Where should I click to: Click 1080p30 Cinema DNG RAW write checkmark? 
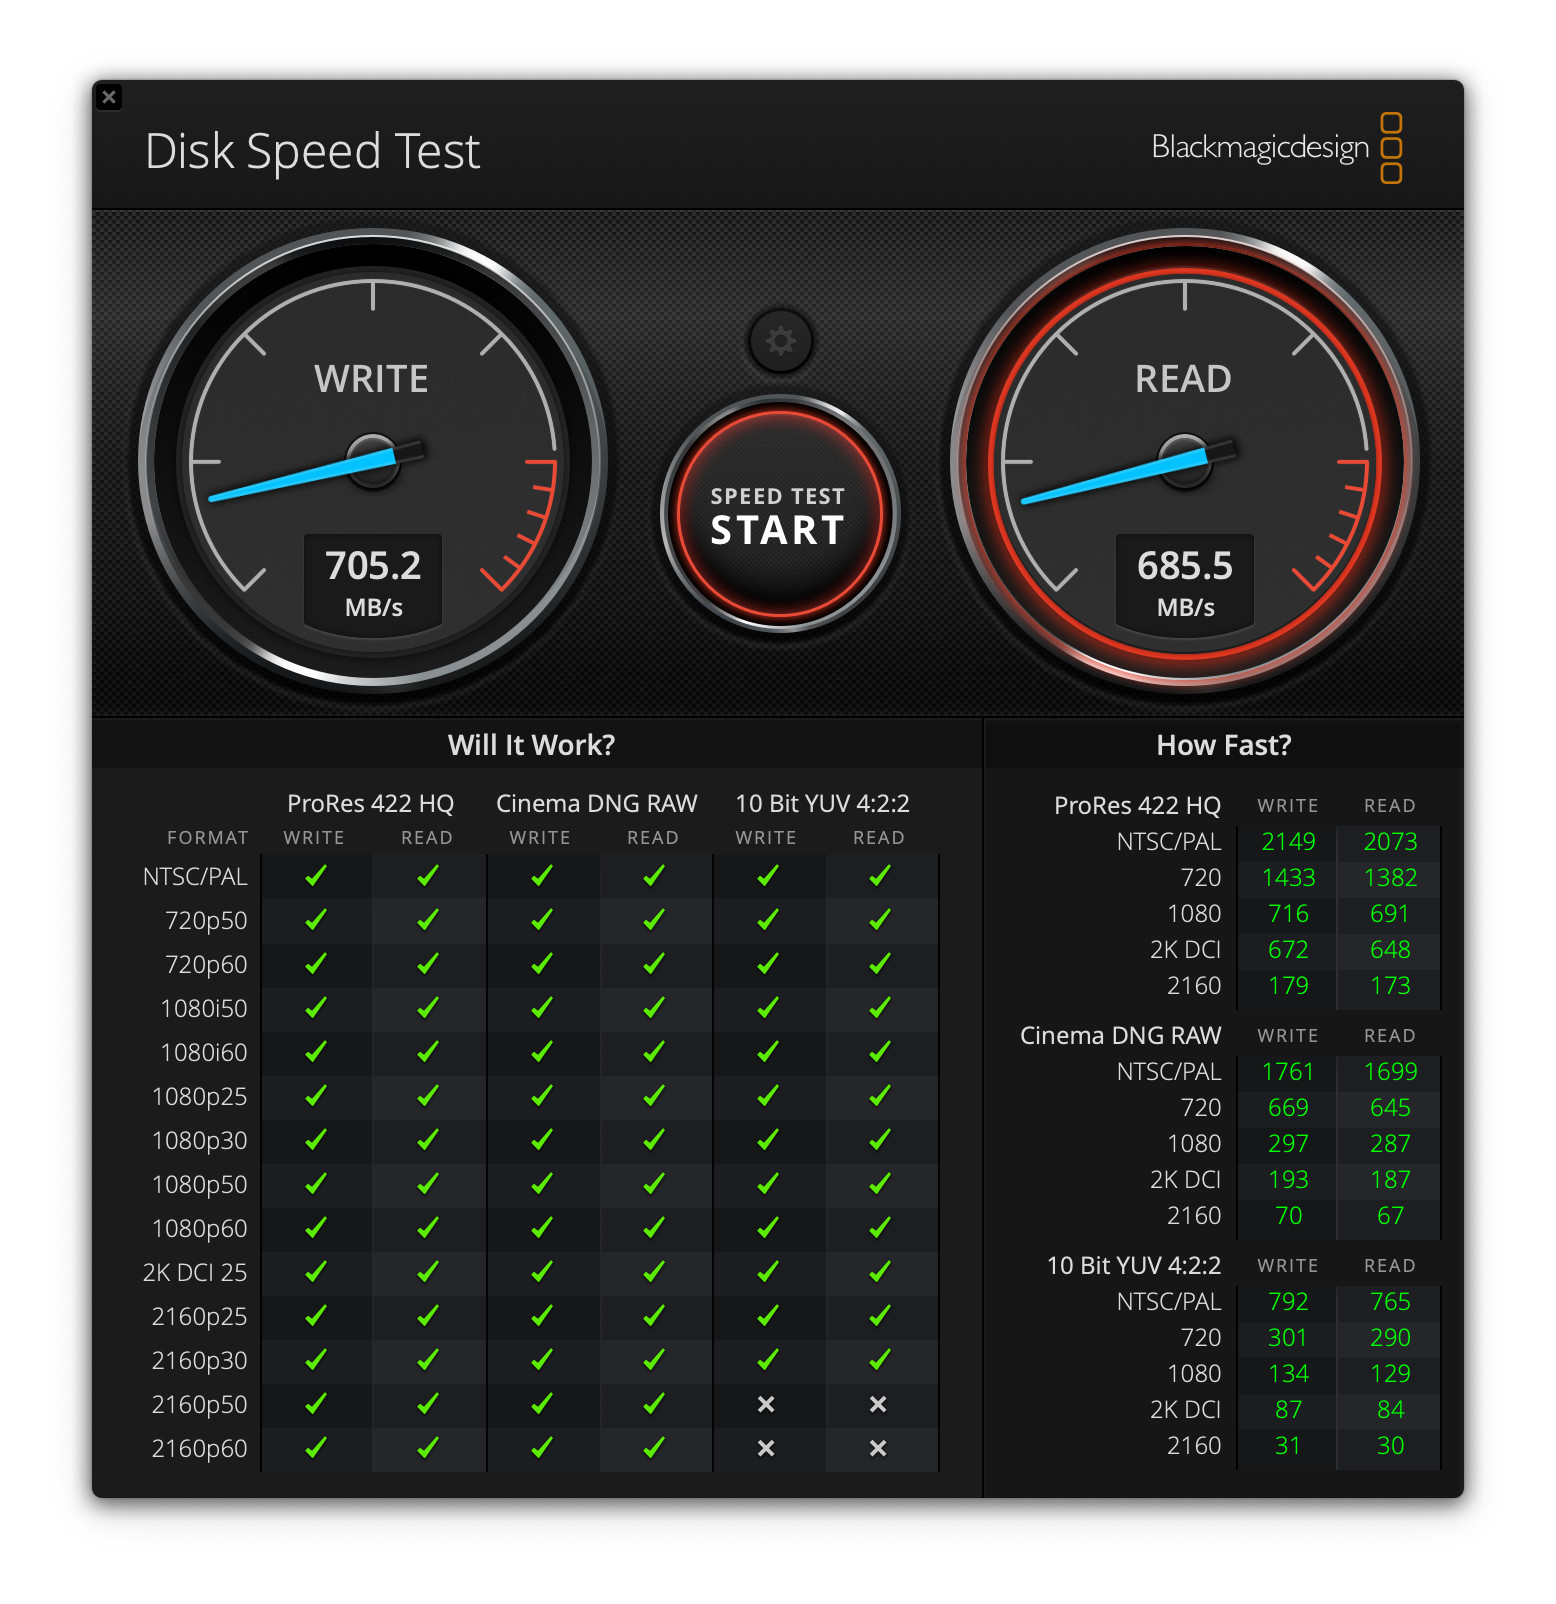[x=542, y=1140]
